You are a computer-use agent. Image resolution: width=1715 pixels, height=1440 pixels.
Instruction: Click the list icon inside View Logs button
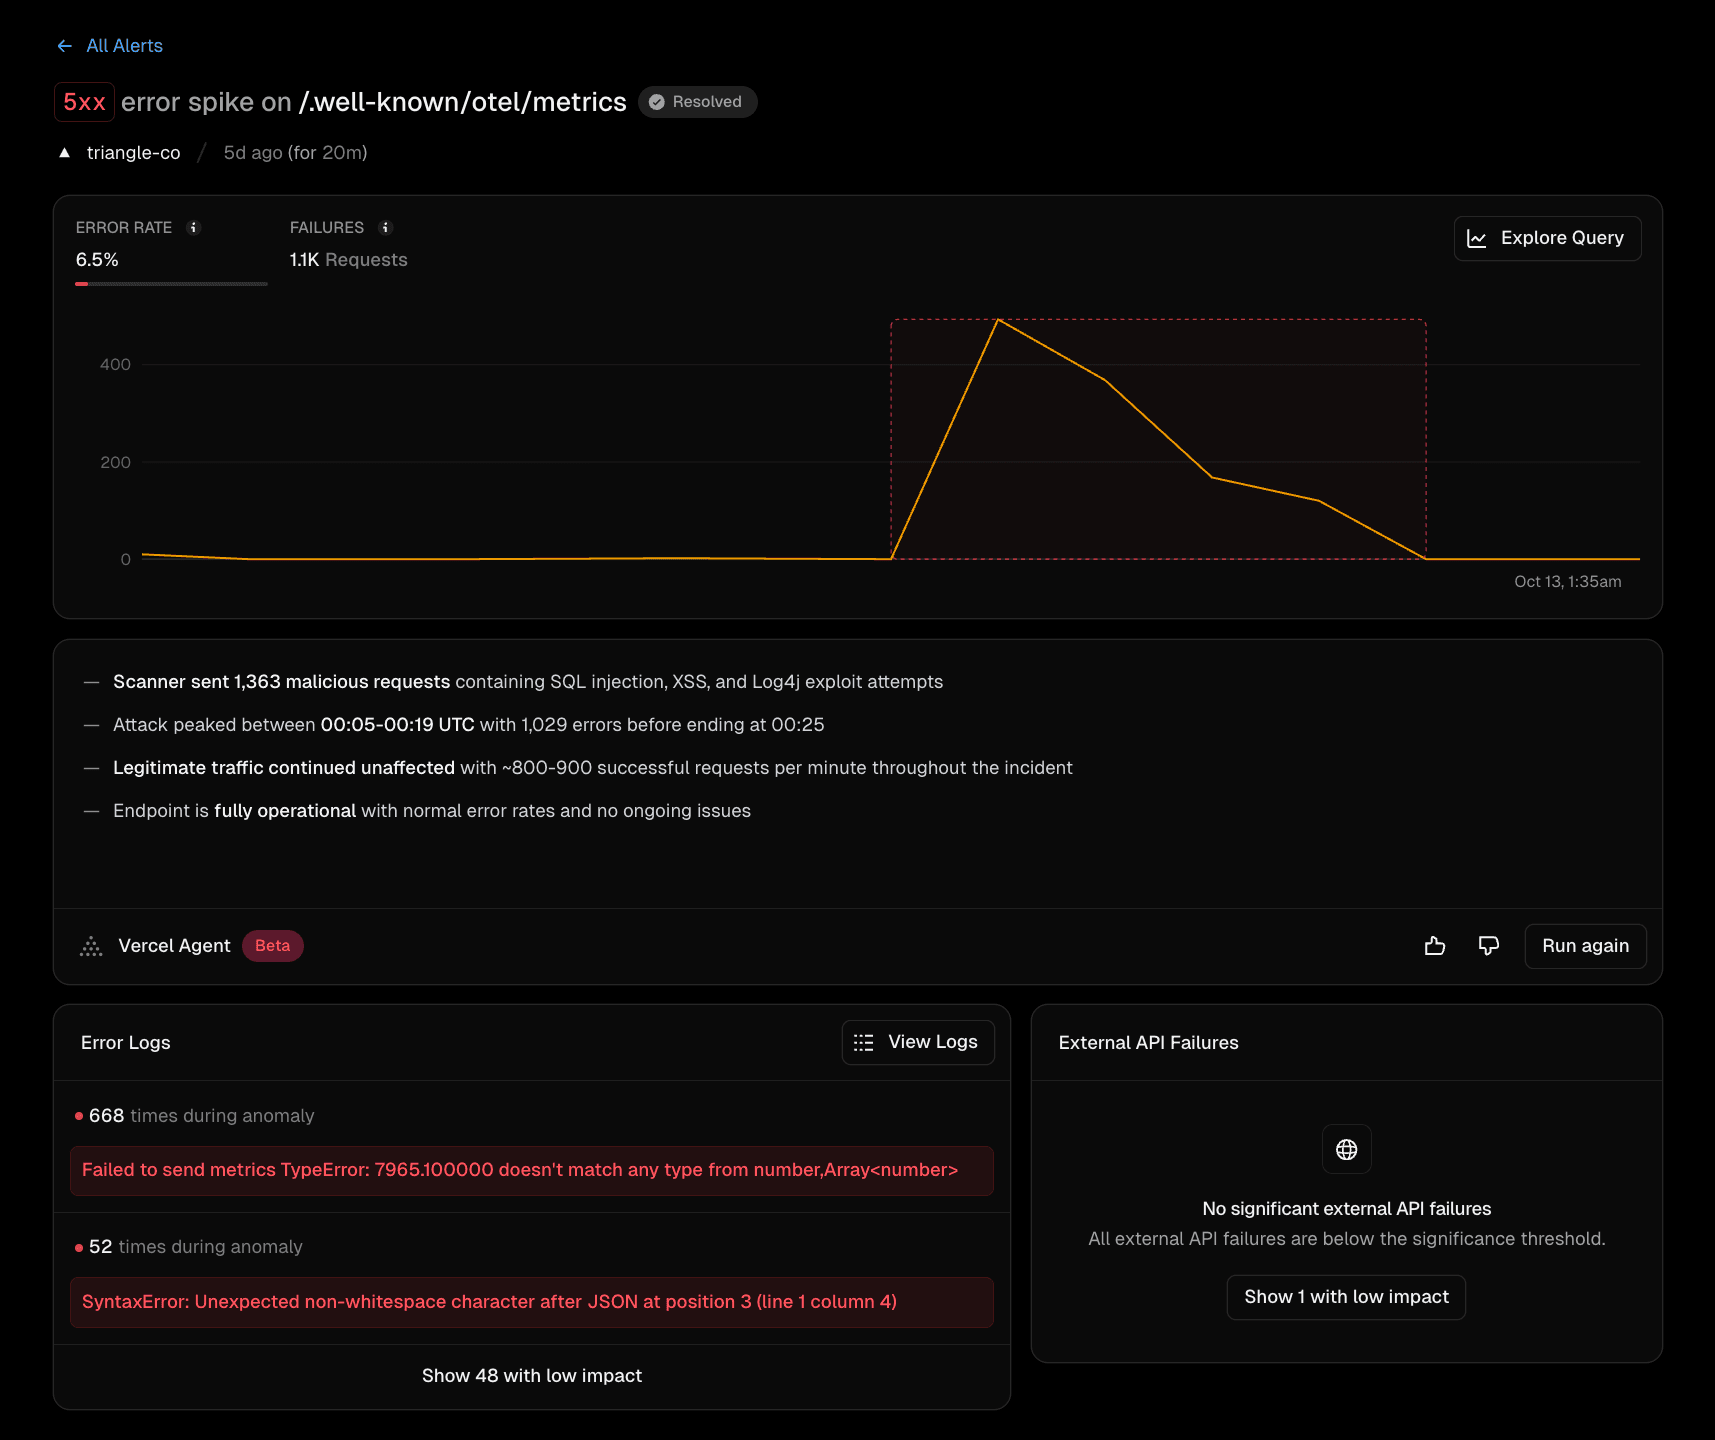(x=864, y=1042)
